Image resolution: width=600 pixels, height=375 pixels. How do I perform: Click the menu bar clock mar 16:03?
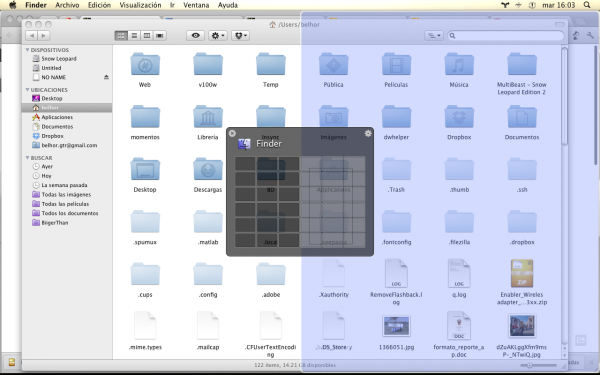point(558,5)
